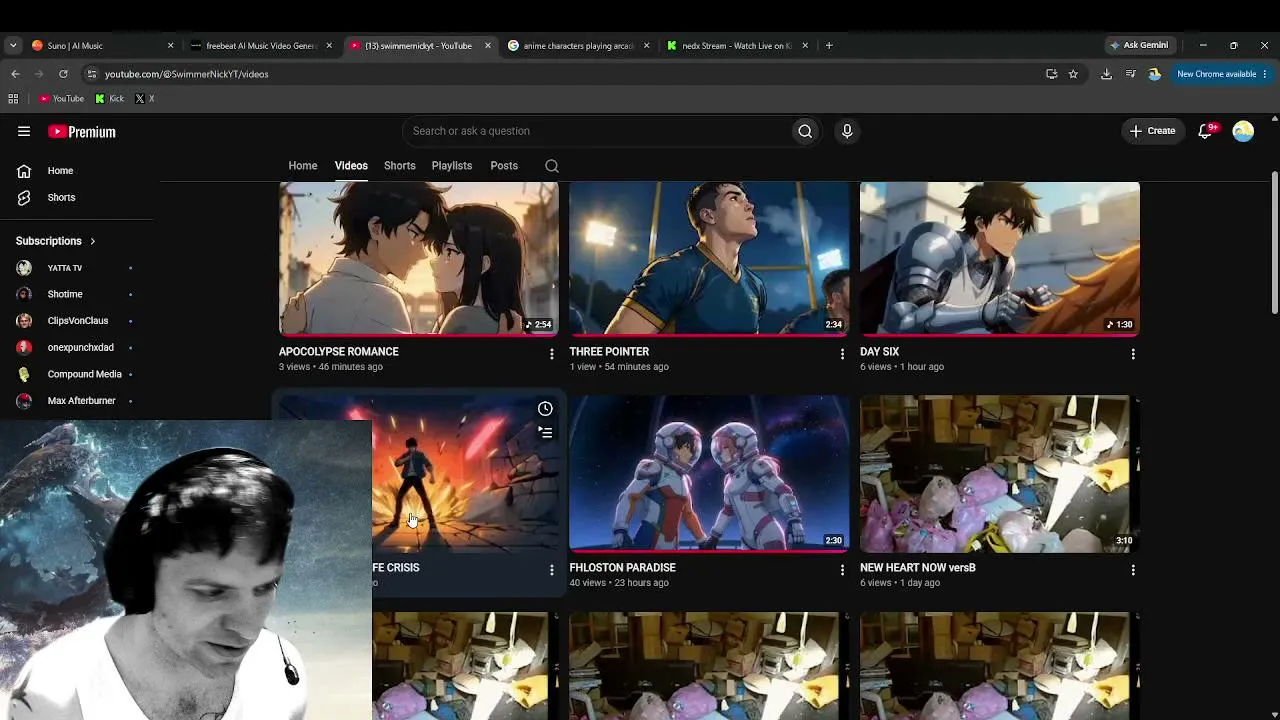Click the page vertical scrollbar
The height and width of the screenshot is (720, 1280).
(x=1274, y=245)
